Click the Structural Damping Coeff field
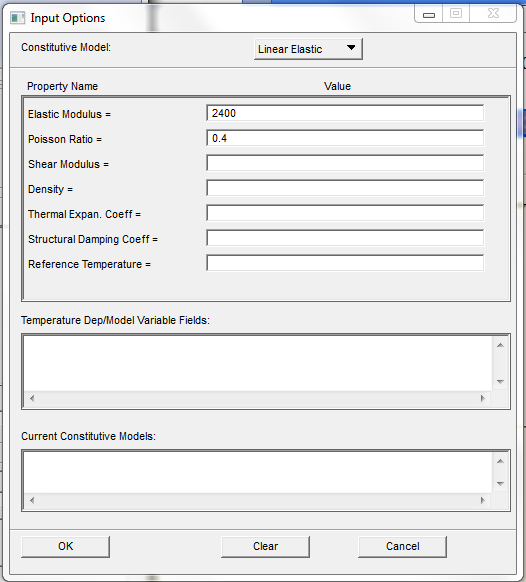The width and height of the screenshot is (526, 582). (x=345, y=238)
